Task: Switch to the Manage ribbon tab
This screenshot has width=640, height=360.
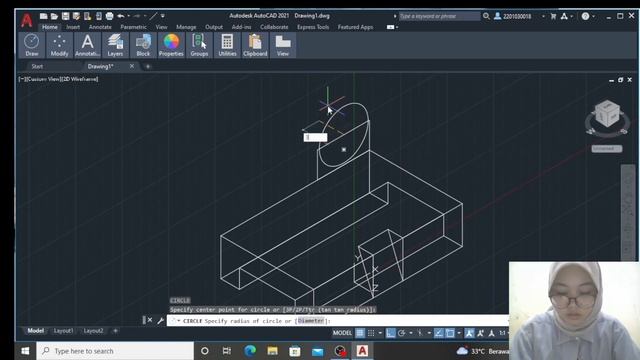Action: 186,27
